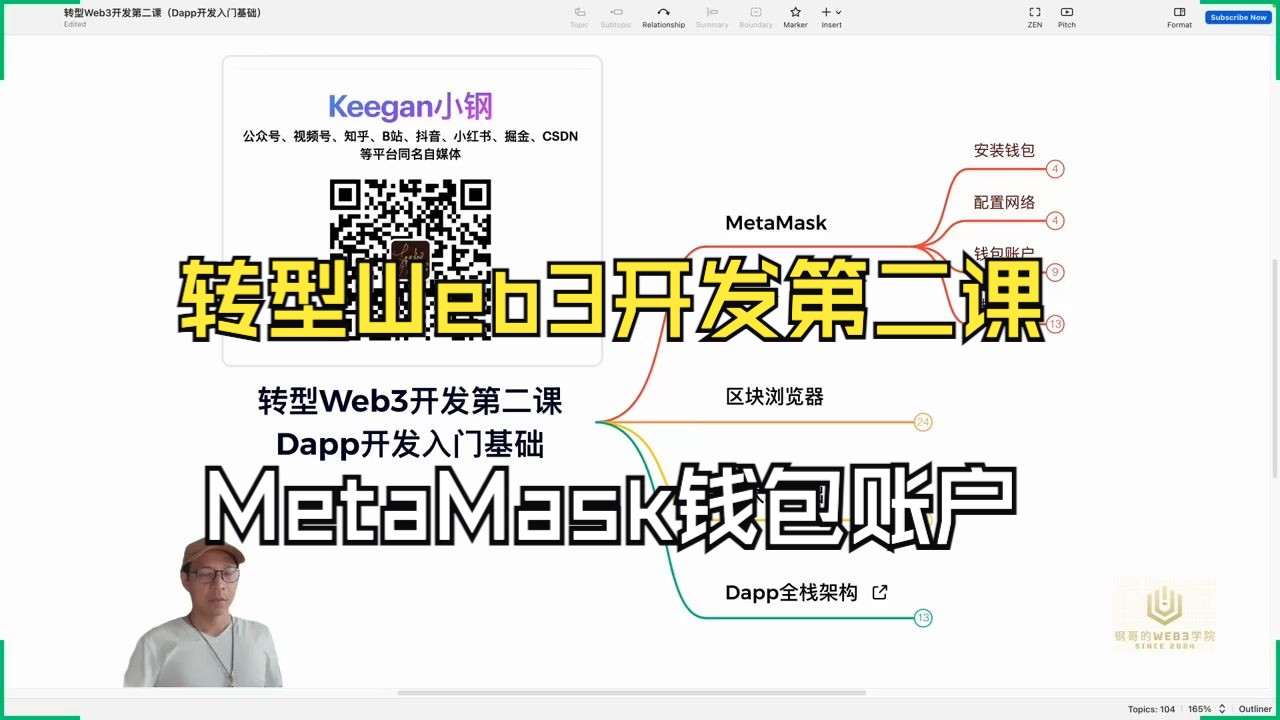Screen dimensions: 1280x720
Task: Expand the 钱包账户 branch badge 9
Action: (1055, 272)
